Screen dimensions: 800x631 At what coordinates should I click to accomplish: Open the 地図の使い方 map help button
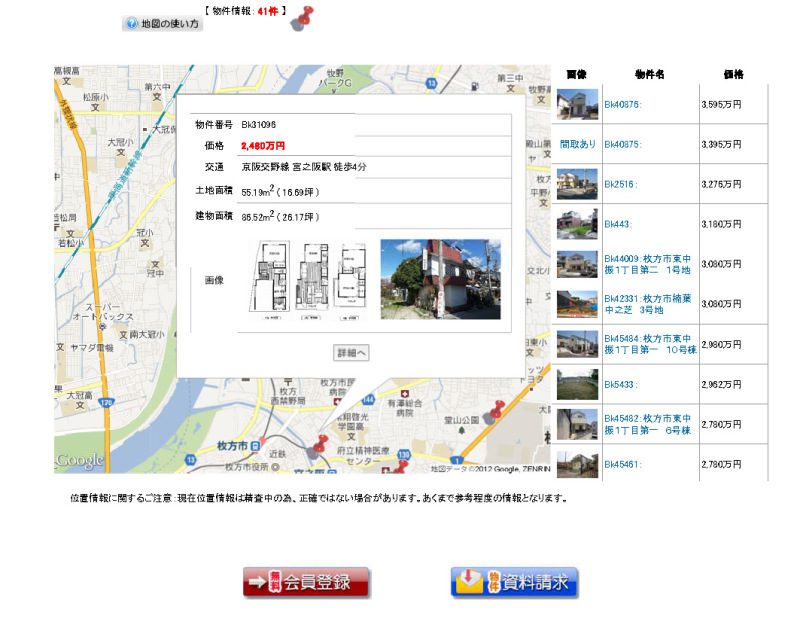[x=162, y=23]
